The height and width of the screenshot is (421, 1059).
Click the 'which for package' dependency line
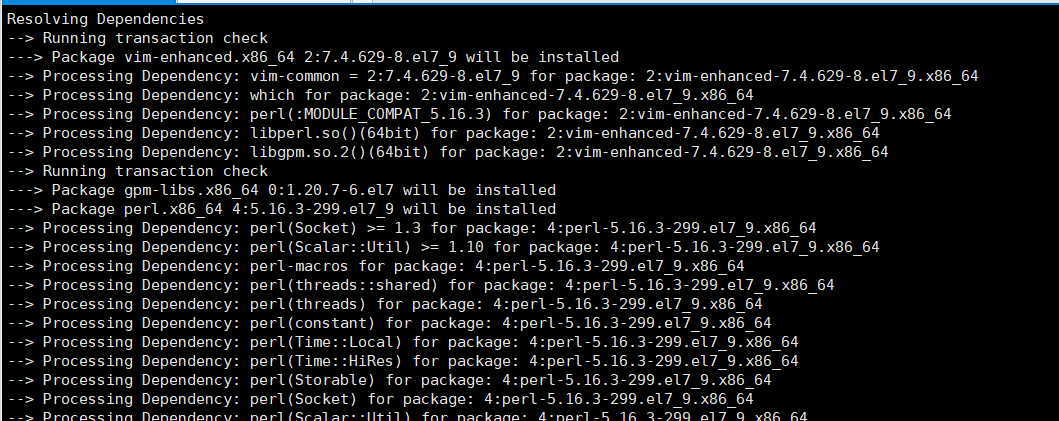380,95
